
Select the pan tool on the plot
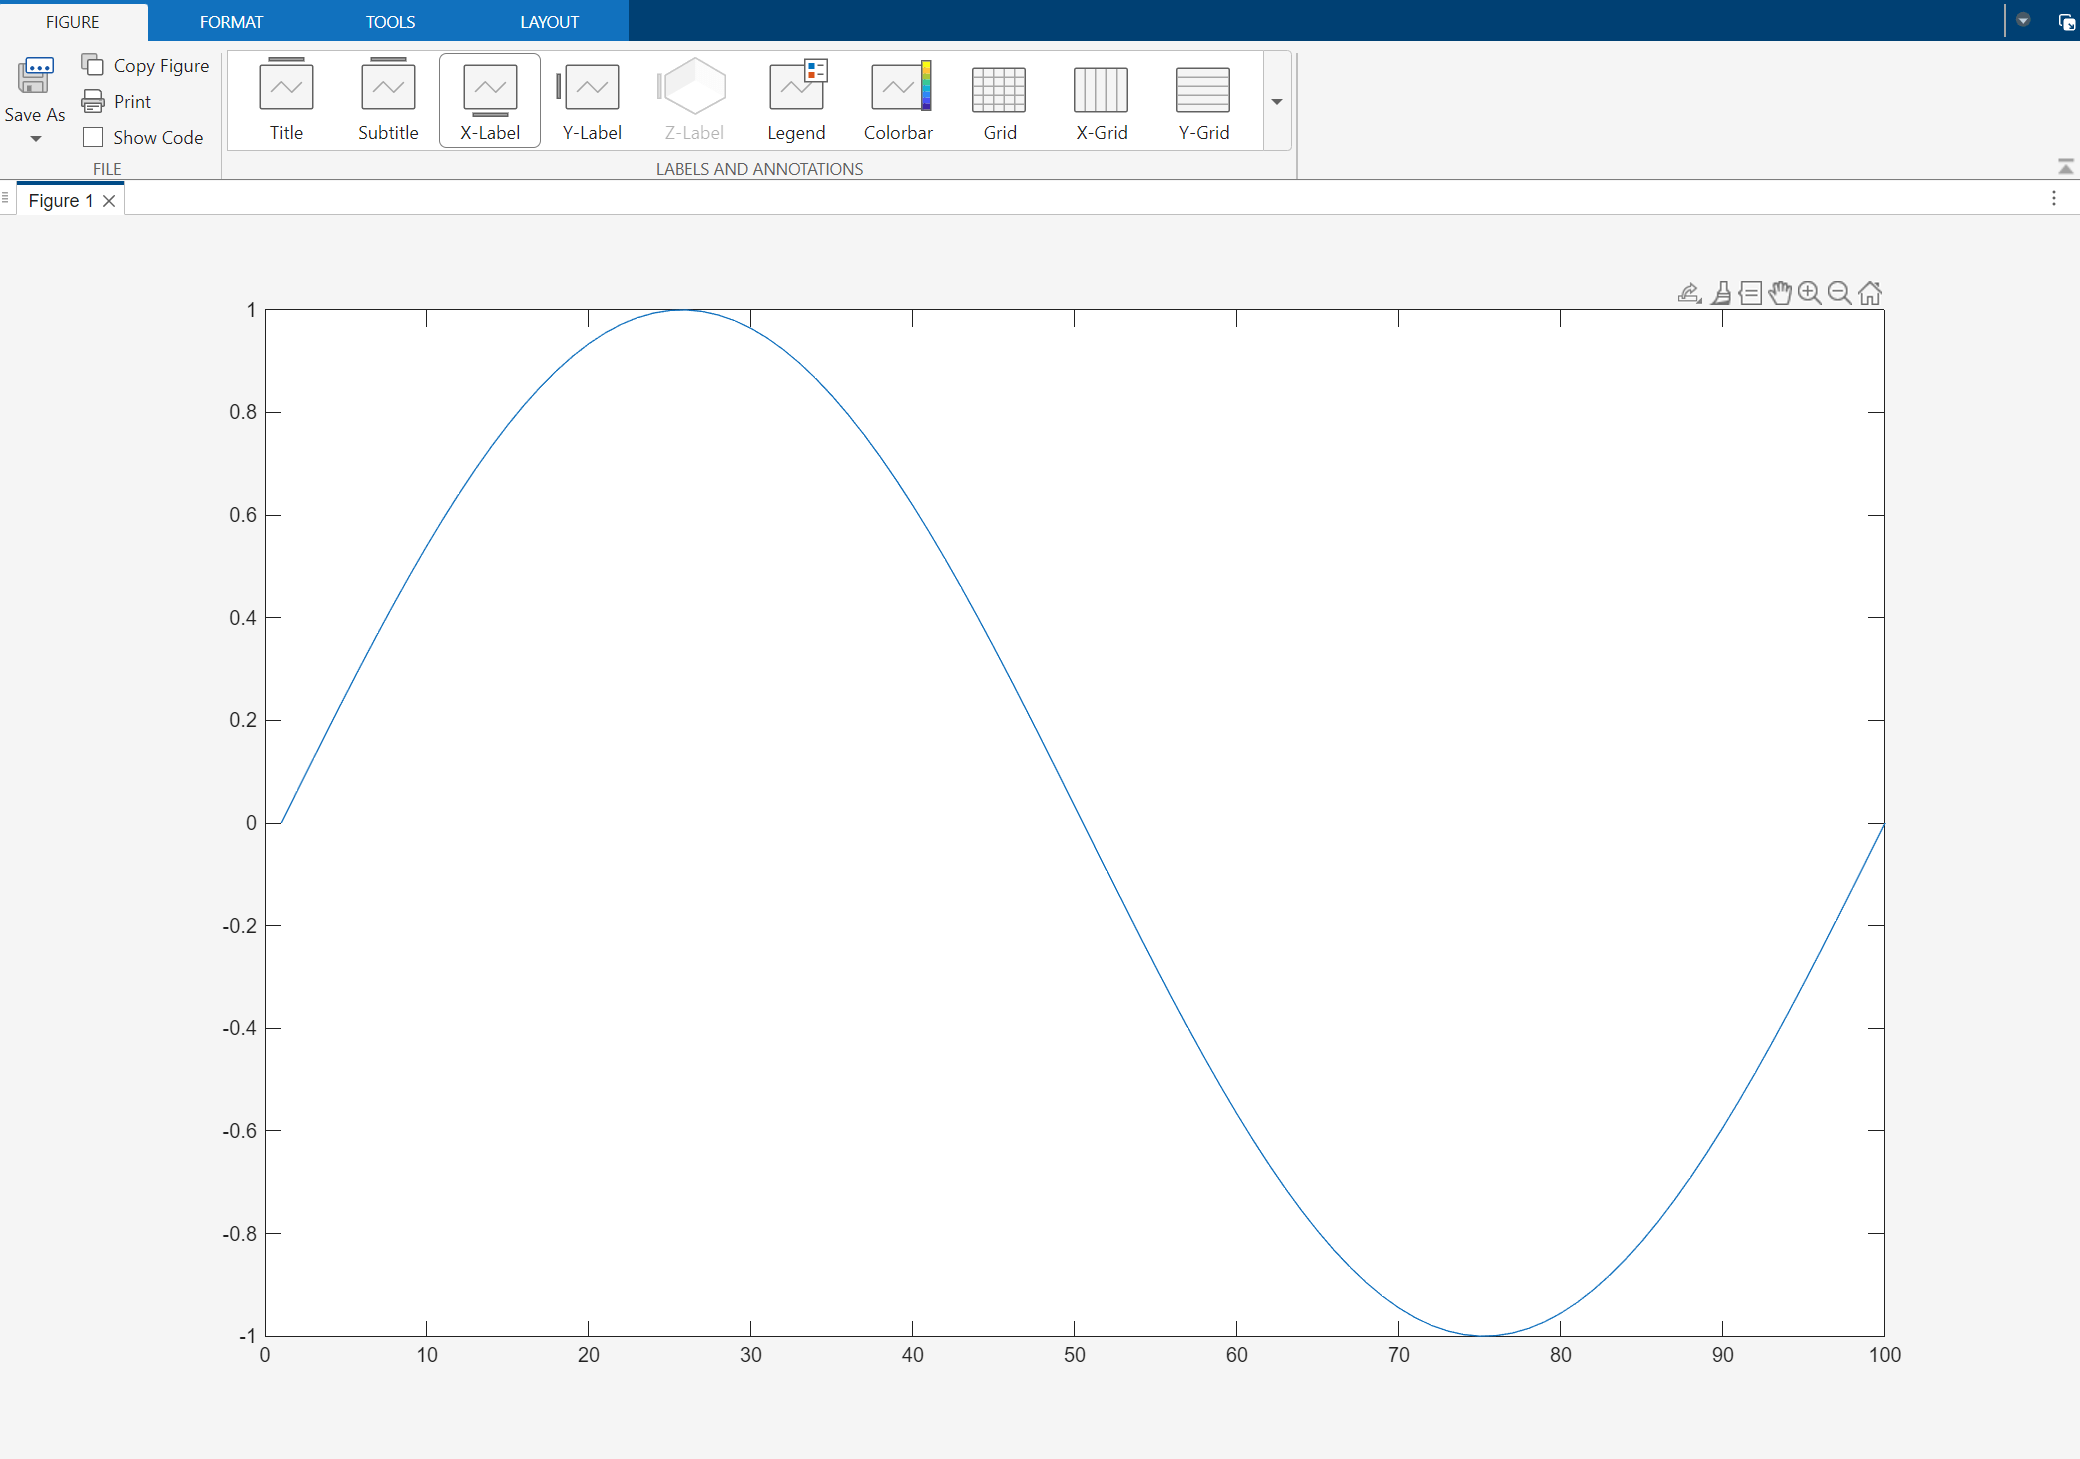point(1782,292)
